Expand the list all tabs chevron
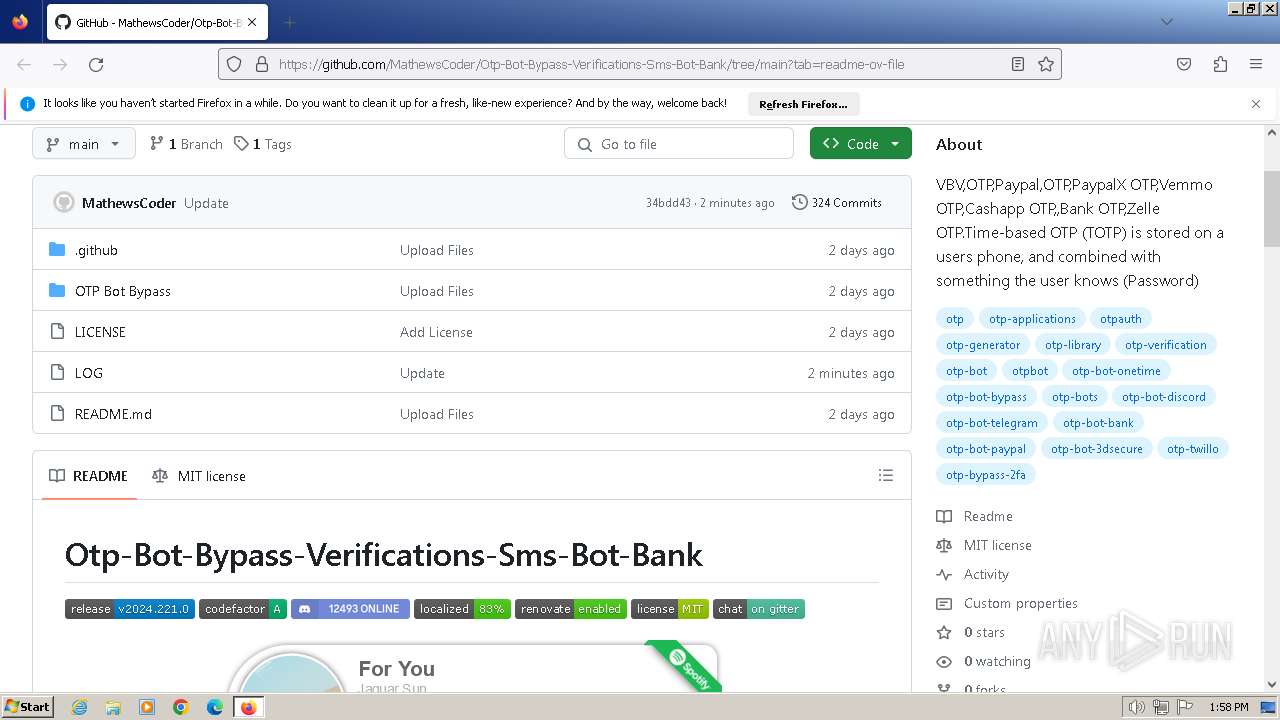Viewport: 1280px width, 720px height. (1166, 22)
